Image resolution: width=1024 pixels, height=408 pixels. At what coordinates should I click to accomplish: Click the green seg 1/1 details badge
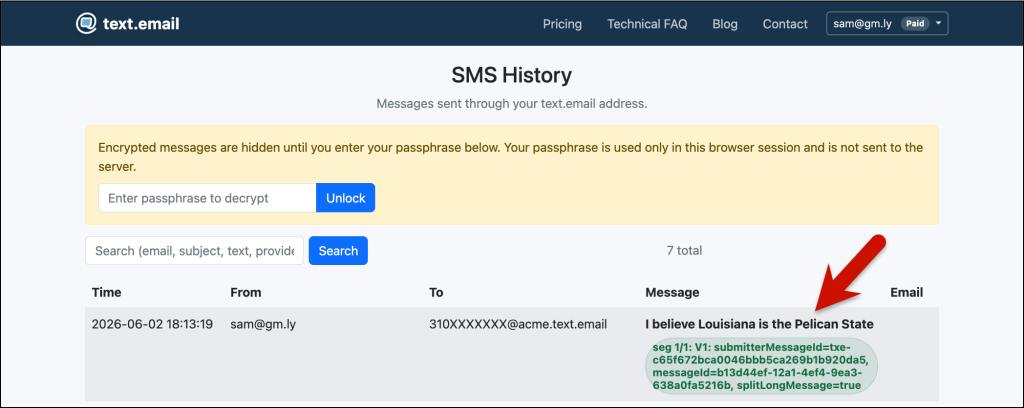tap(761, 366)
